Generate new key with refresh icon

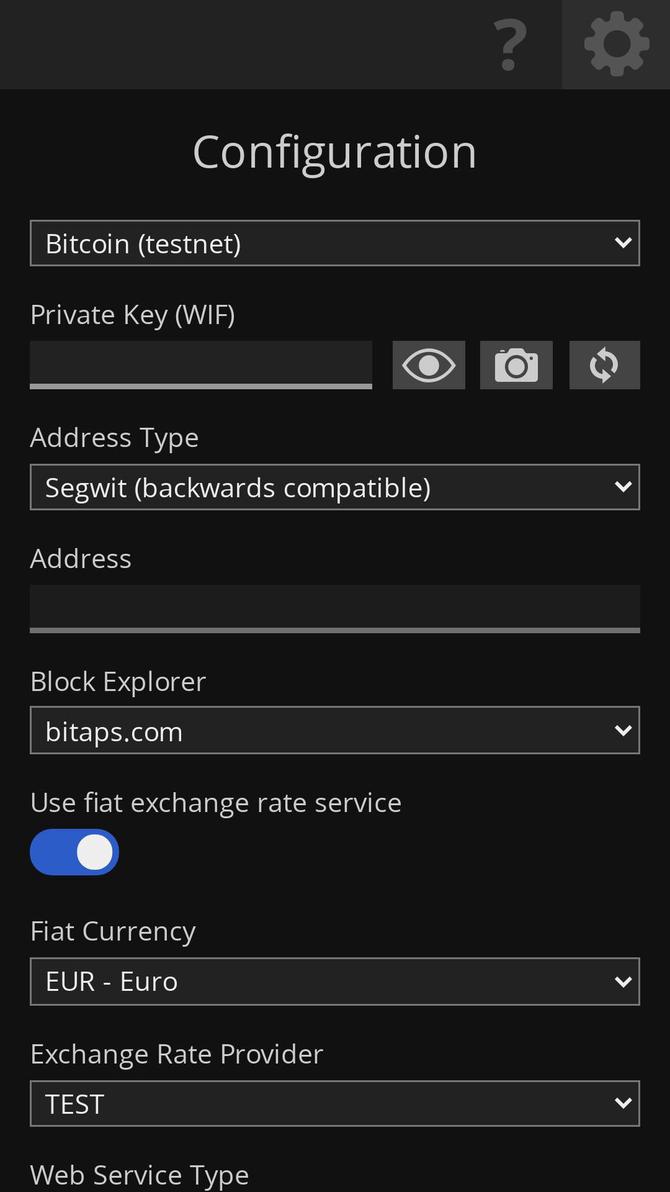tap(604, 365)
